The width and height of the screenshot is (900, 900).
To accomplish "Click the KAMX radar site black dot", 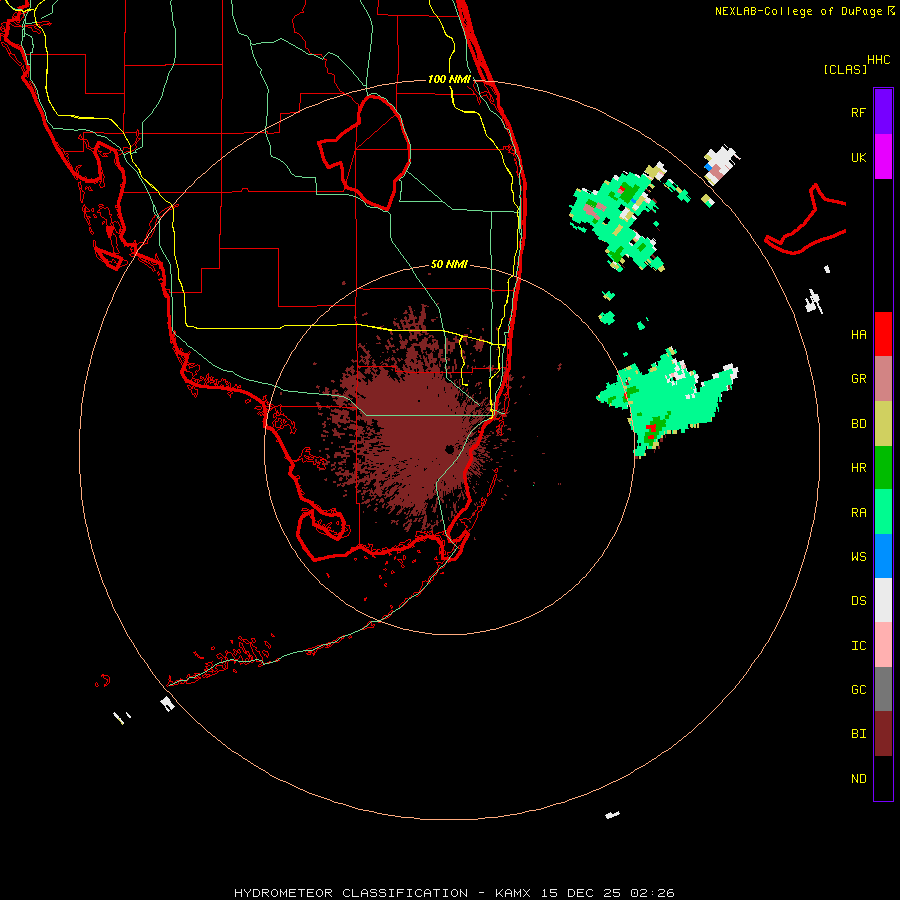I will coord(449,449).
